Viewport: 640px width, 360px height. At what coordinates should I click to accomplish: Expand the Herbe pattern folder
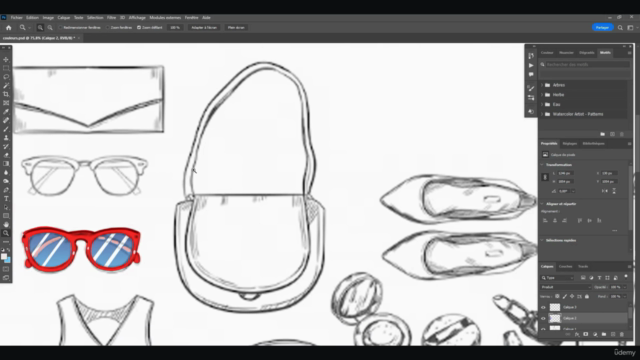(542, 95)
